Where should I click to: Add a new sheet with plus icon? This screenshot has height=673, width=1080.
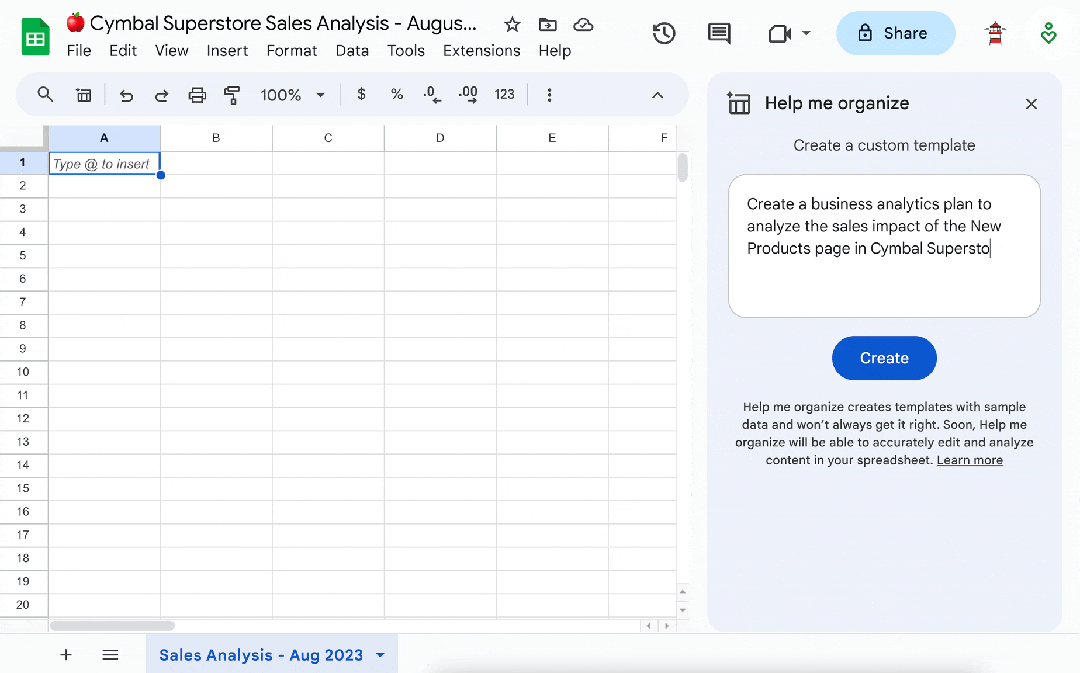click(65, 654)
